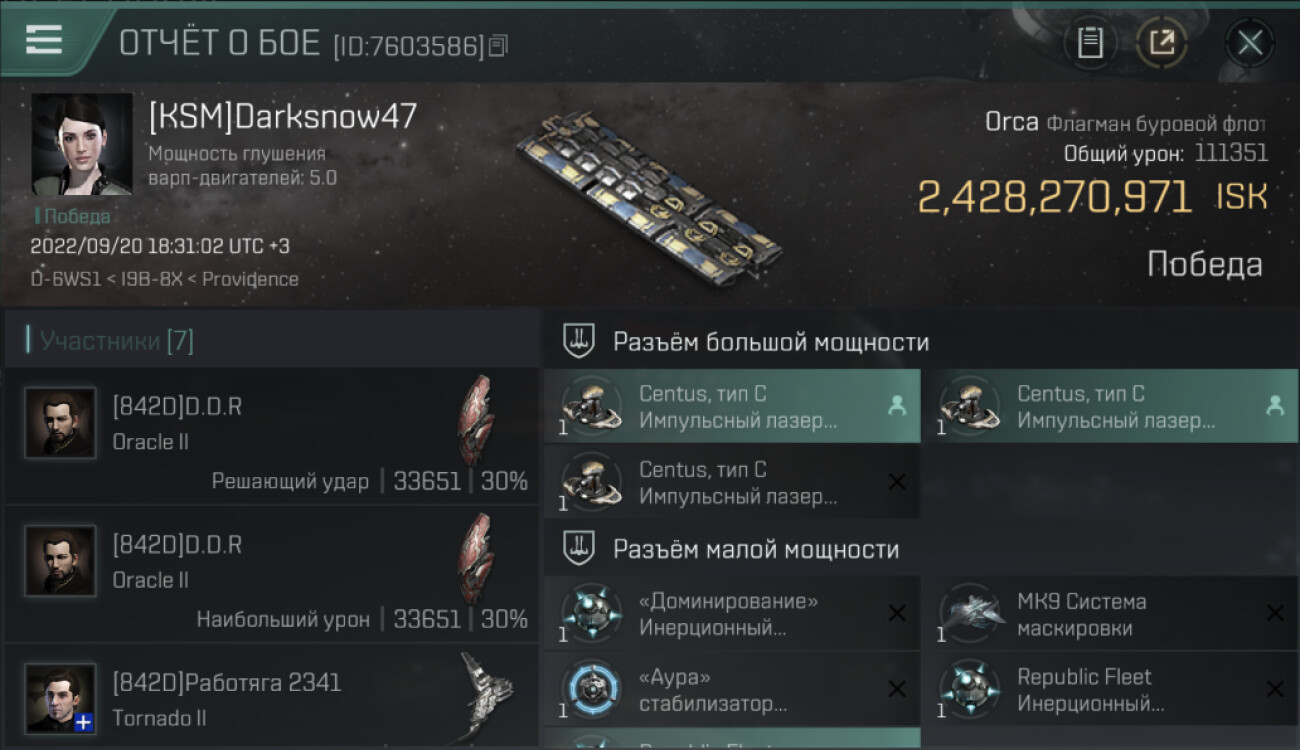Viewport: 1300px width, 750px height.
Task: Select «Доминирование» Инерционный module
Action: (x=732, y=614)
